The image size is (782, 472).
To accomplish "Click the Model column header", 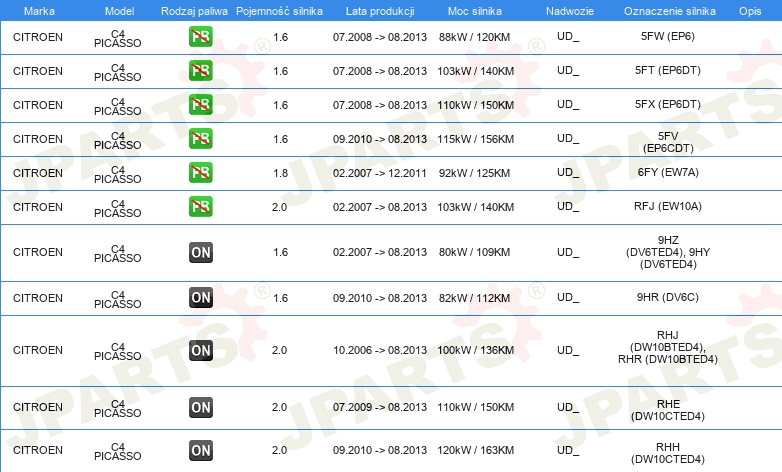I will [120, 11].
